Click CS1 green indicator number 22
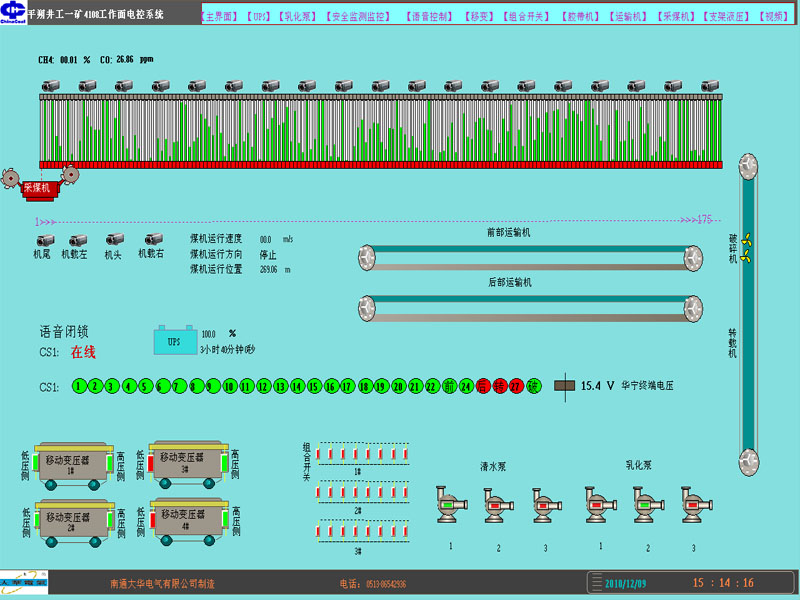The width and height of the screenshot is (800, 600). click(432, 386)
